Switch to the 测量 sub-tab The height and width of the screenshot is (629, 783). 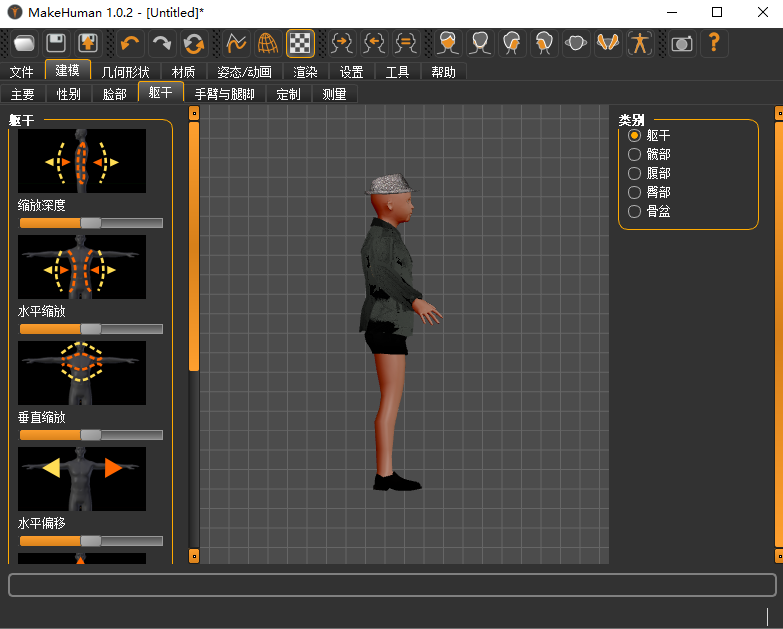click(x=335, y=94)
